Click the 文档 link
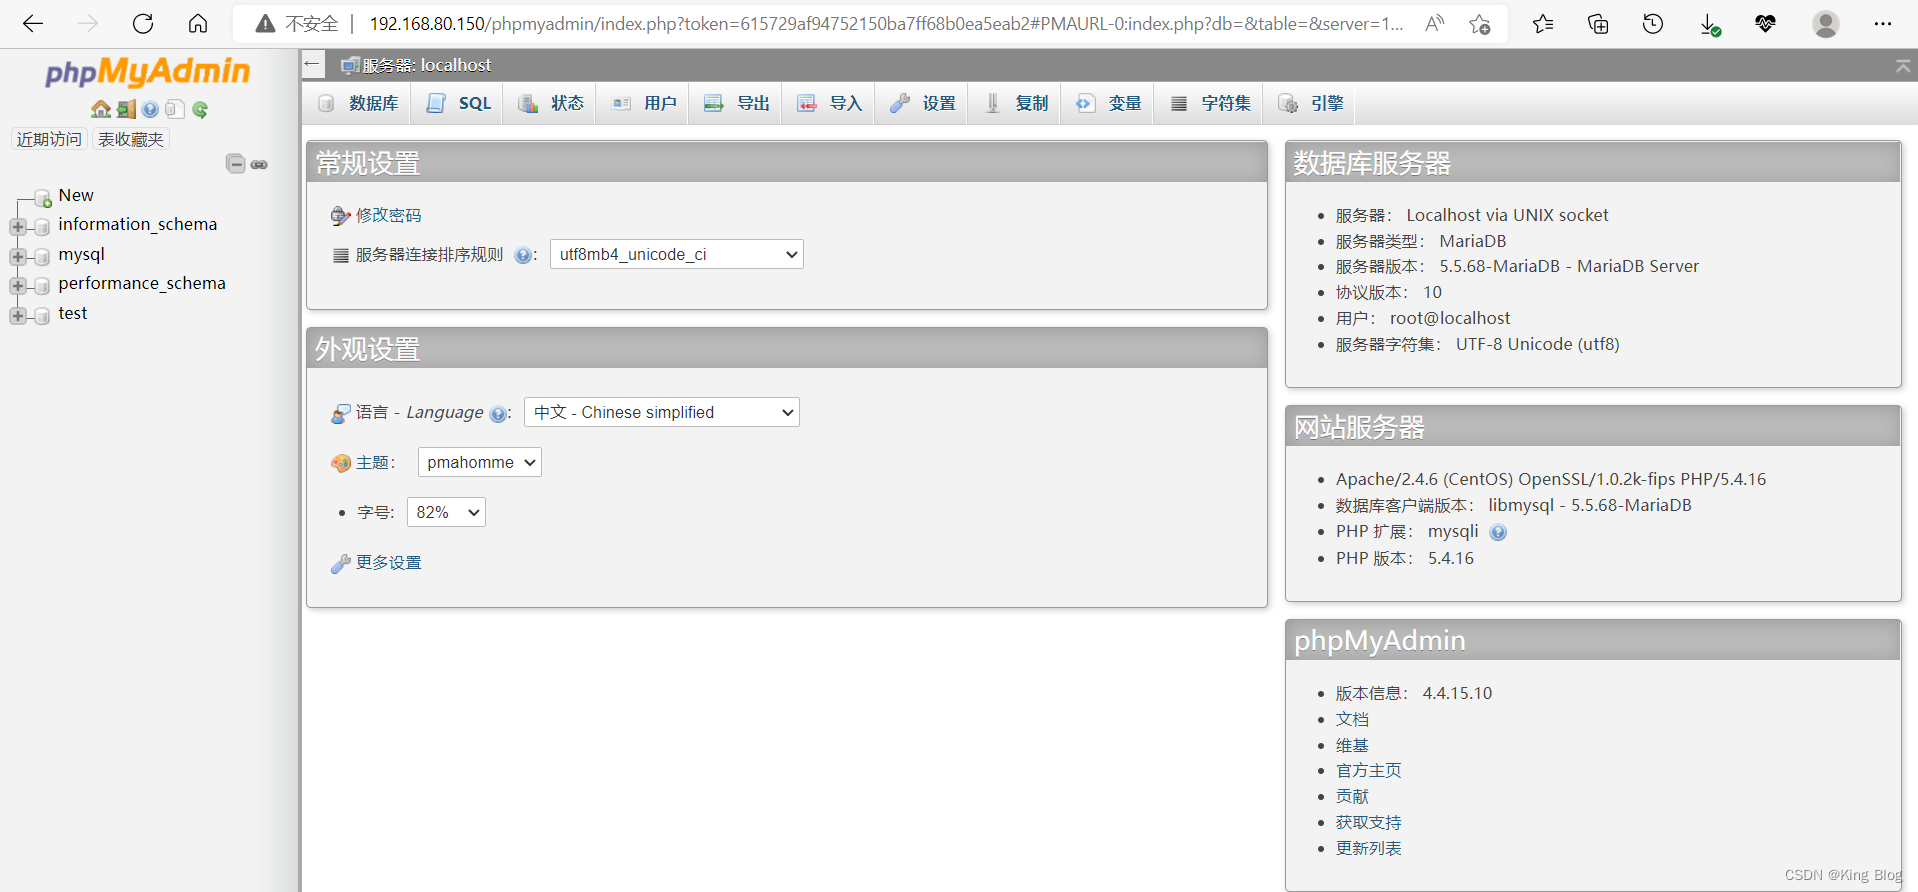This screenshot has width=1918, height=892. click(x=1352, y=719)
